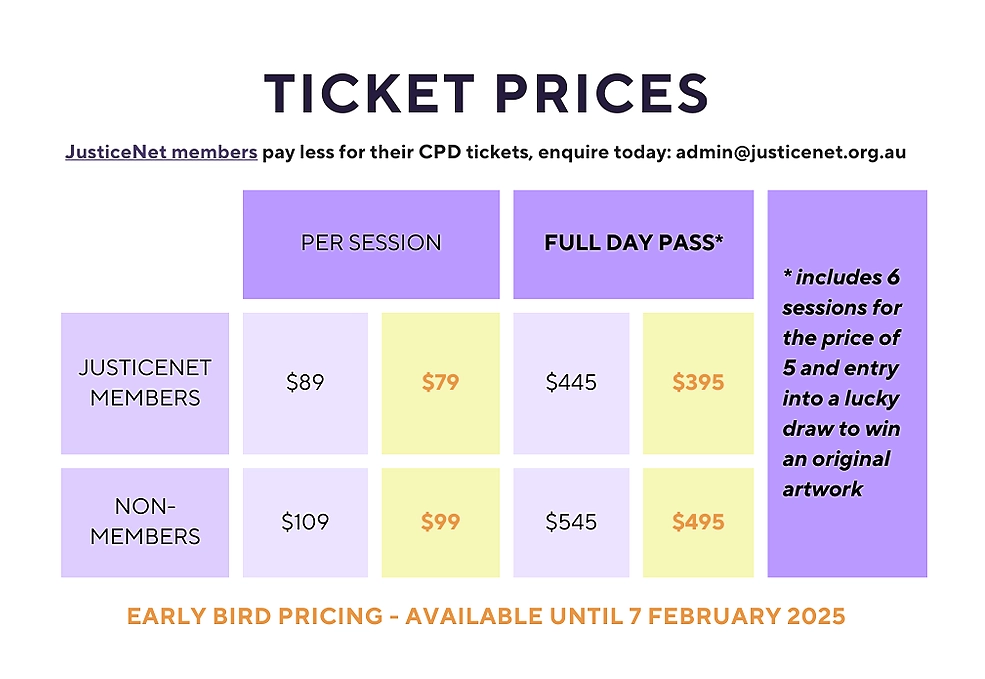
Task: Click the $89 per session price
Action: click(305, 382)
